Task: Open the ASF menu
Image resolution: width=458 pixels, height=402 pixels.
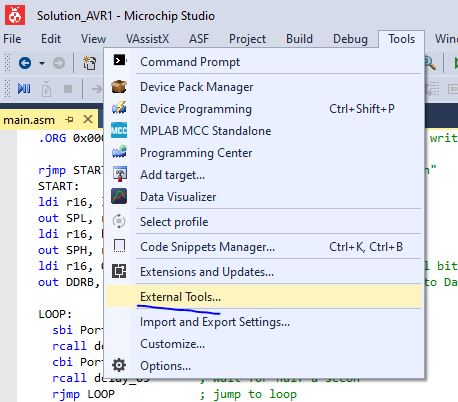Action: click(199, 39)
